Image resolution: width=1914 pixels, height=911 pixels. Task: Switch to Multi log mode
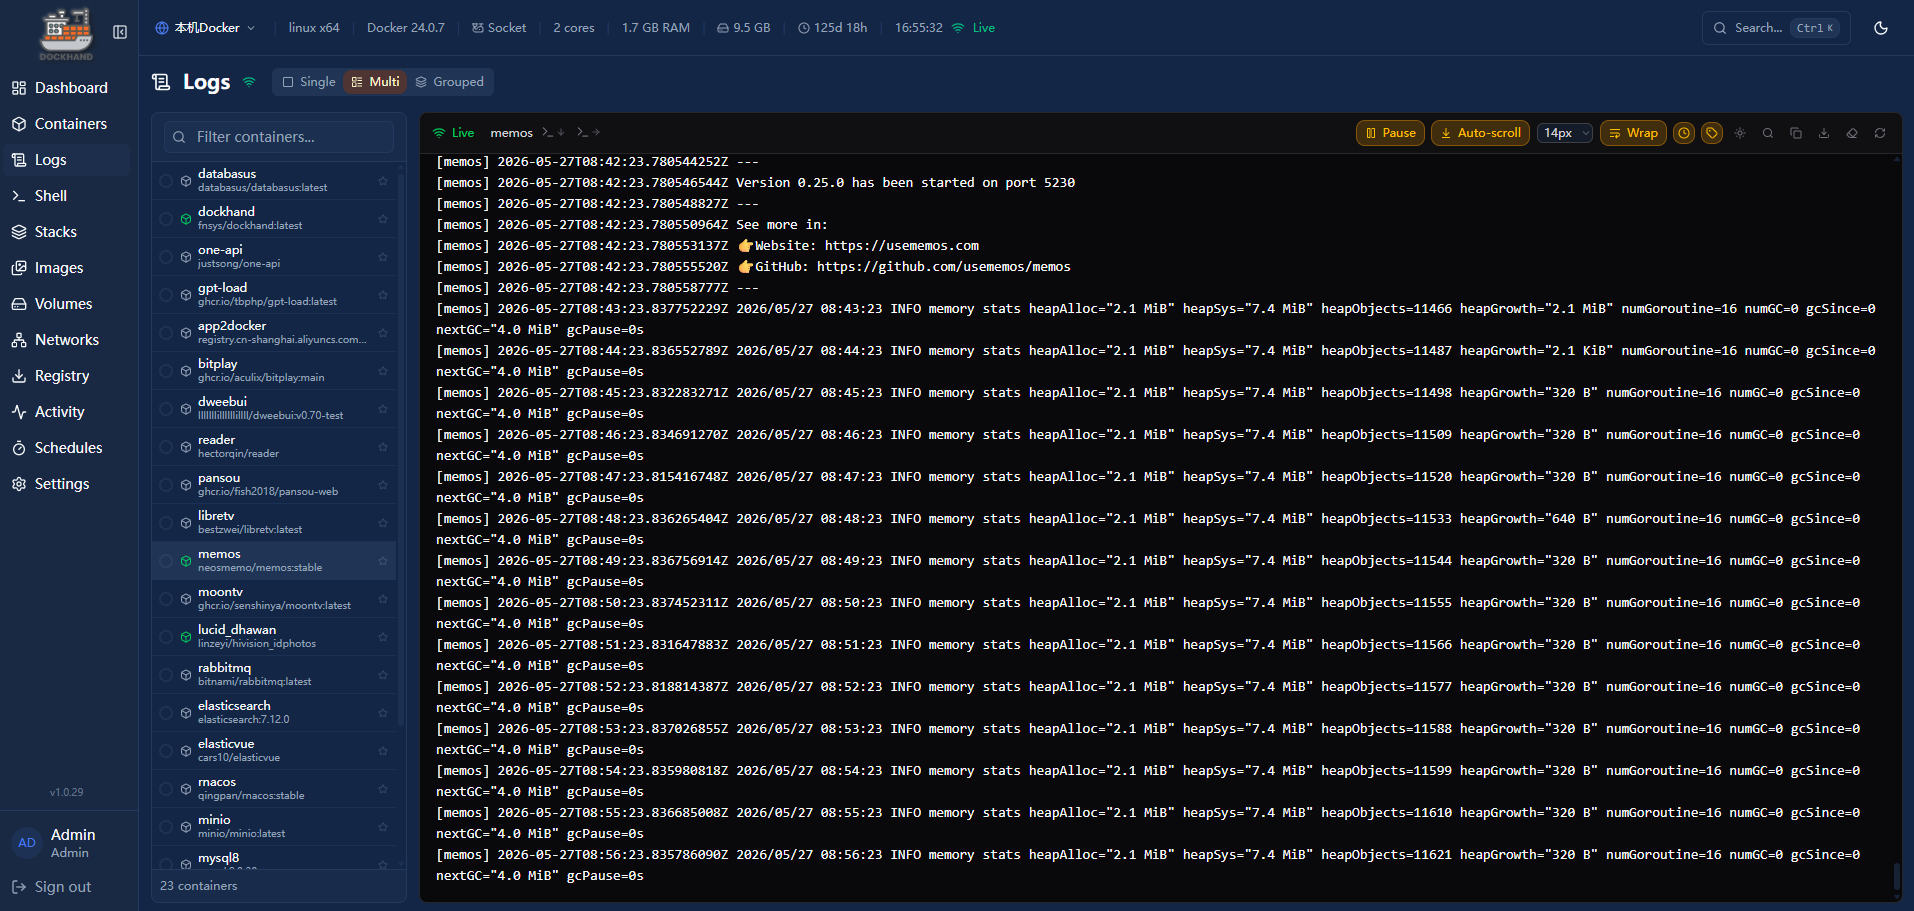pos(375,82)
